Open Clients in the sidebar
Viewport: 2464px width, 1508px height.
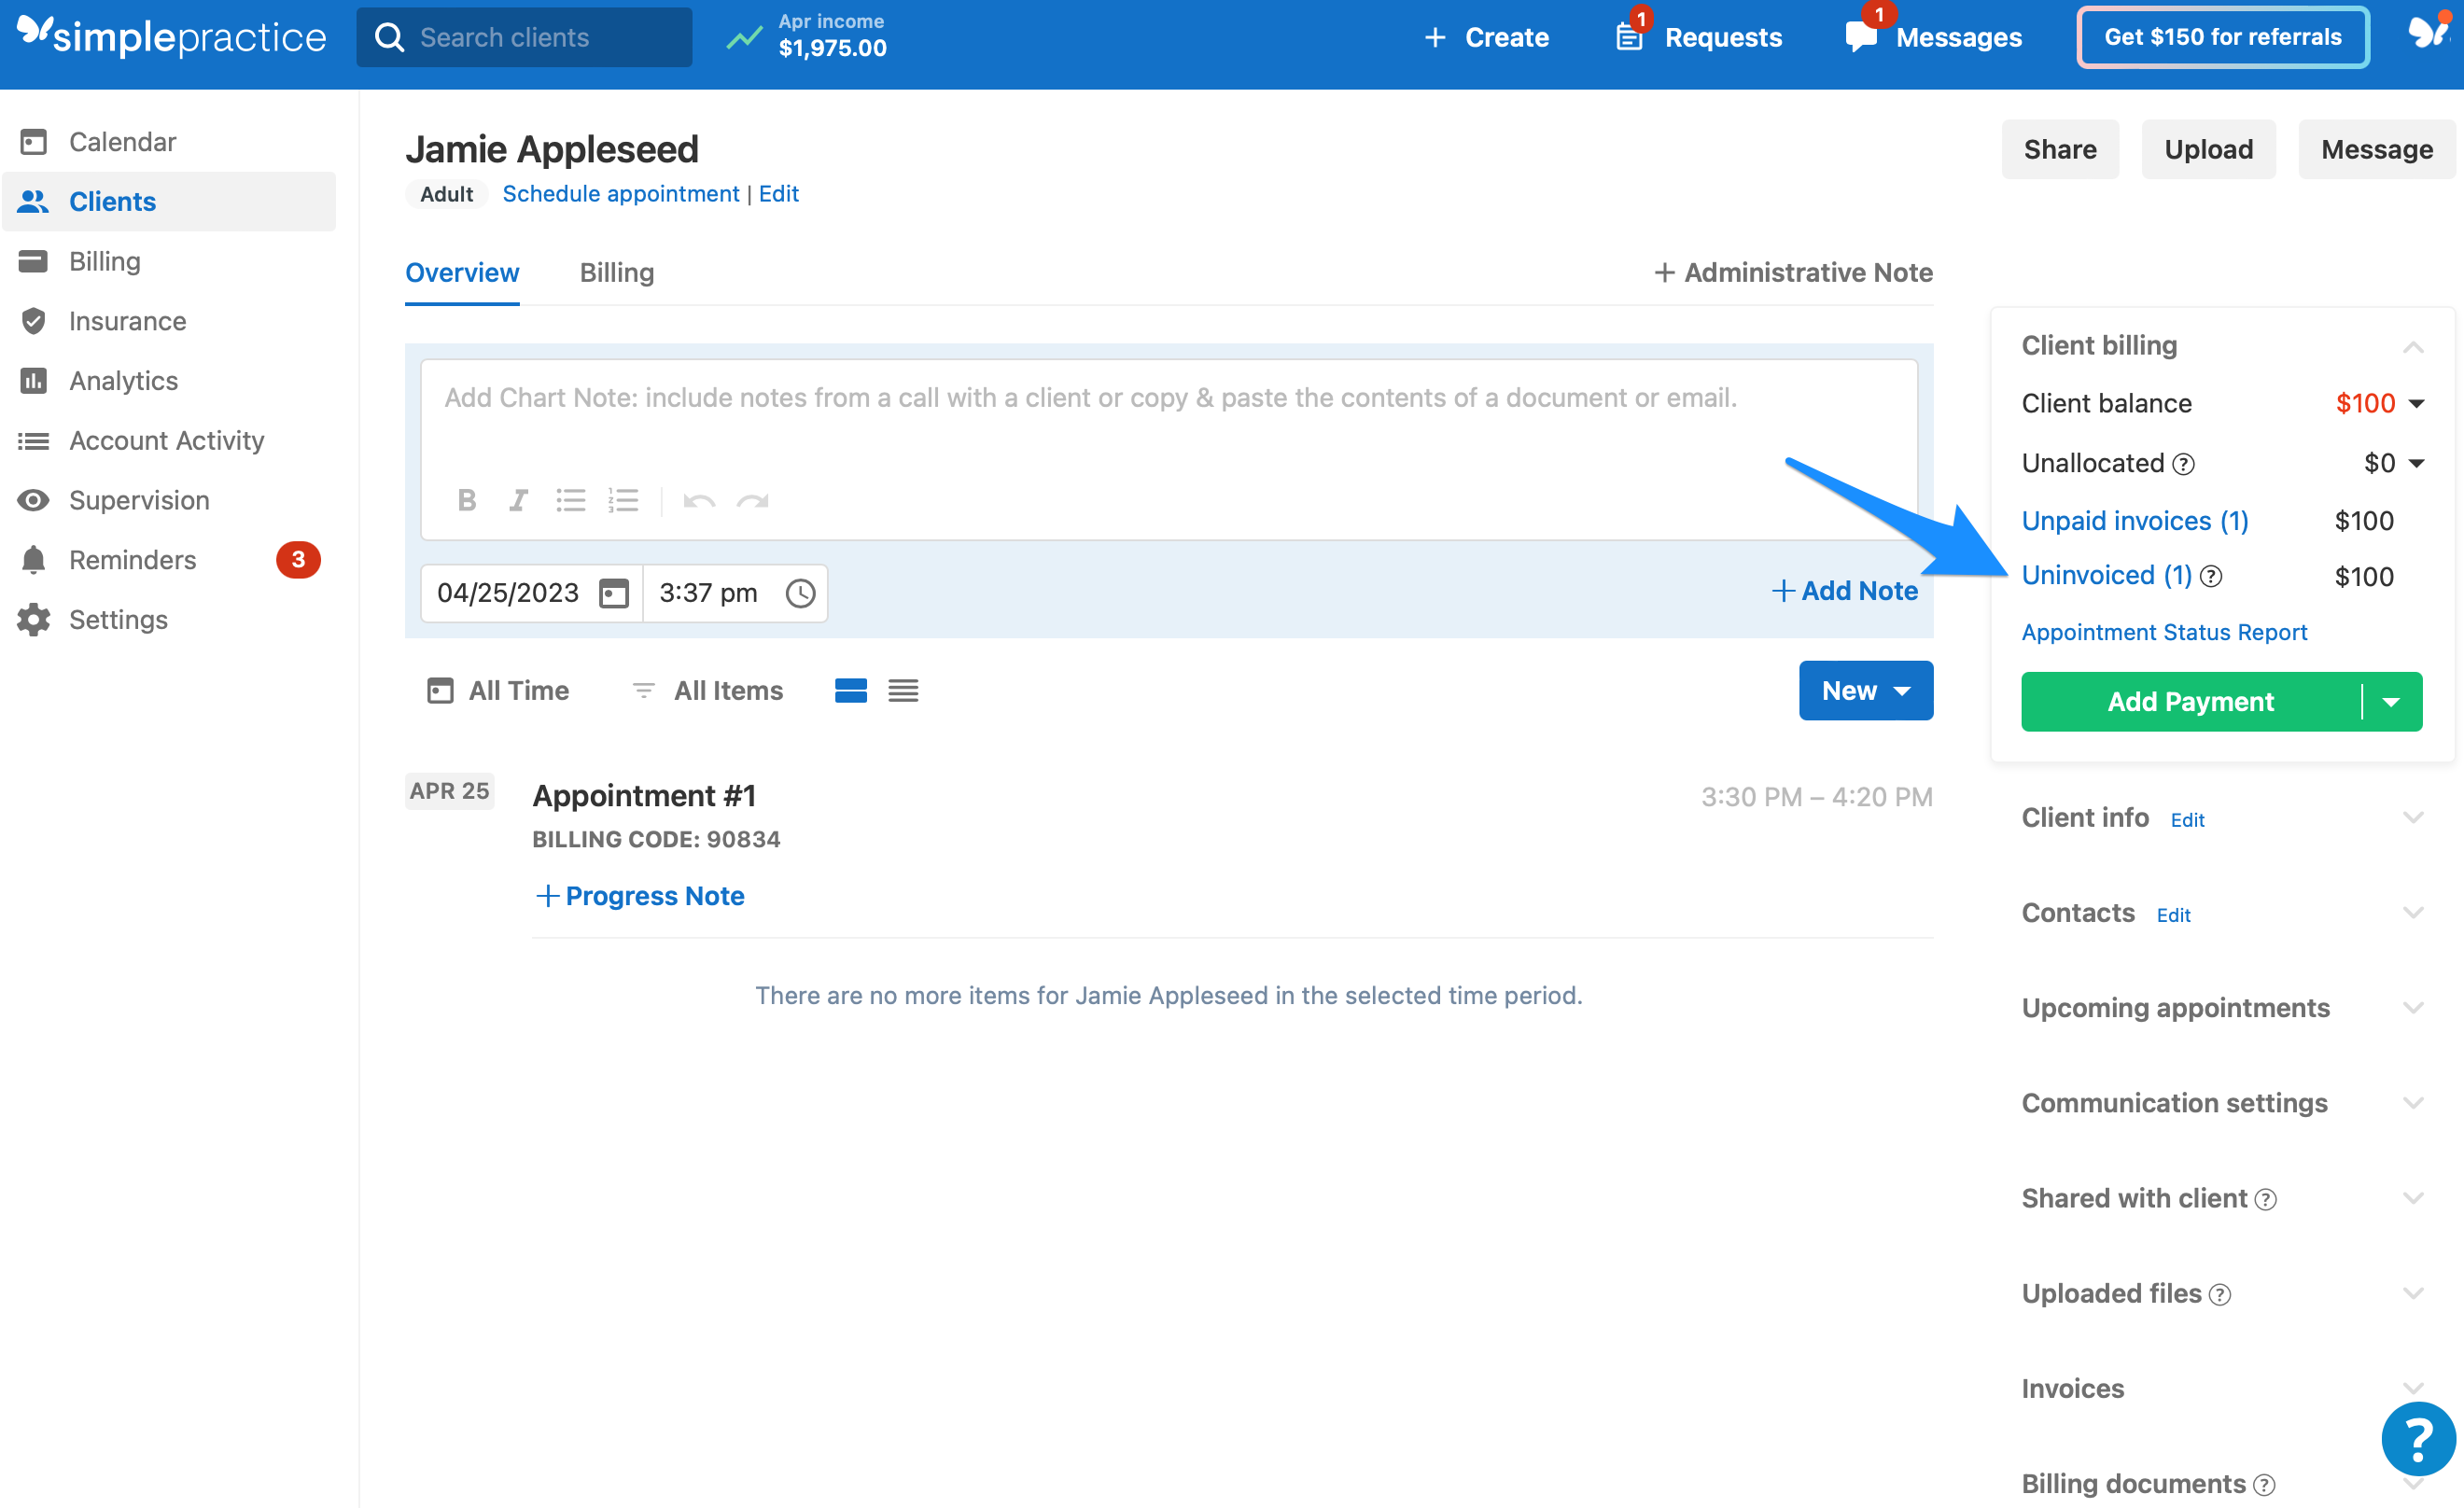click(x=170, y=201)
